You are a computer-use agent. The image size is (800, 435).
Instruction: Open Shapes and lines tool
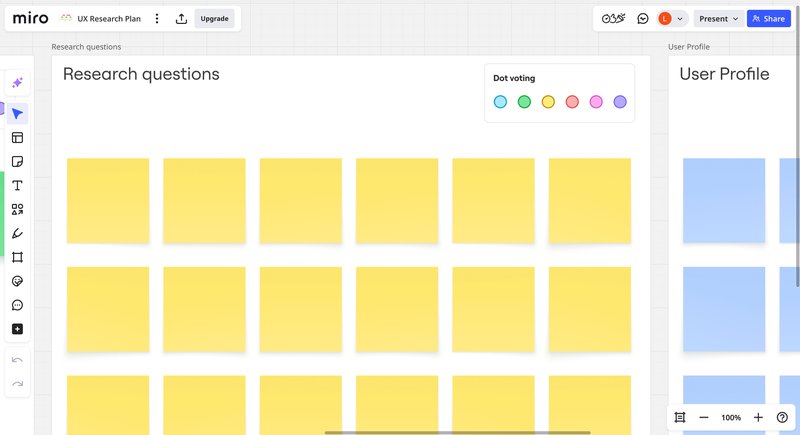(x=17, y=210)
